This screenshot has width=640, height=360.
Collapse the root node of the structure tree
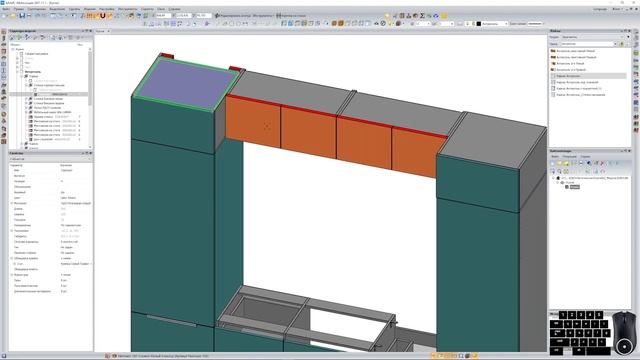click(x=13, y=49)
